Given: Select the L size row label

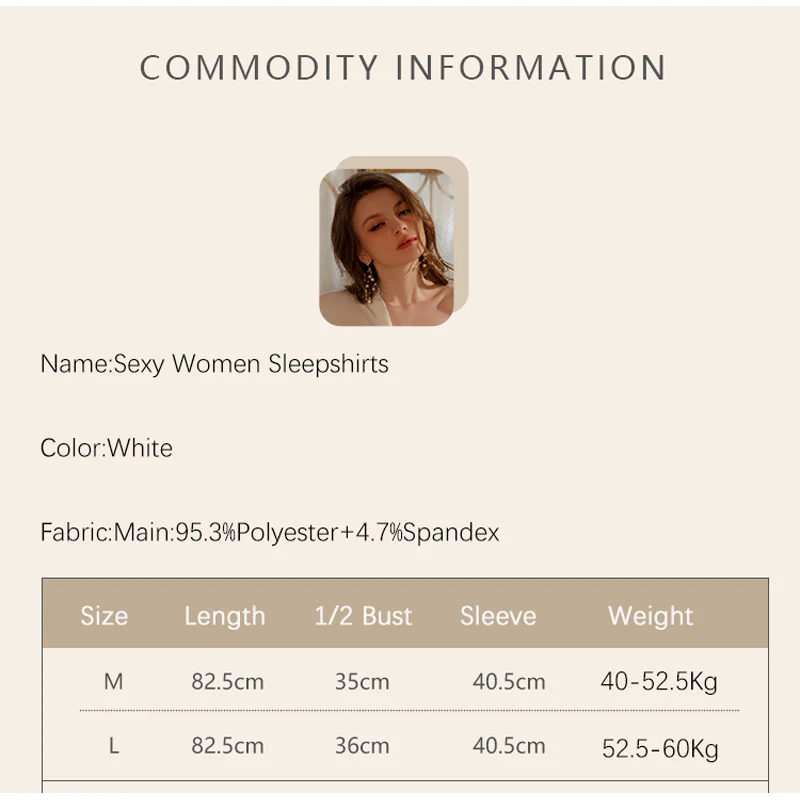Looking at the screenshot, I should point(113,747).
